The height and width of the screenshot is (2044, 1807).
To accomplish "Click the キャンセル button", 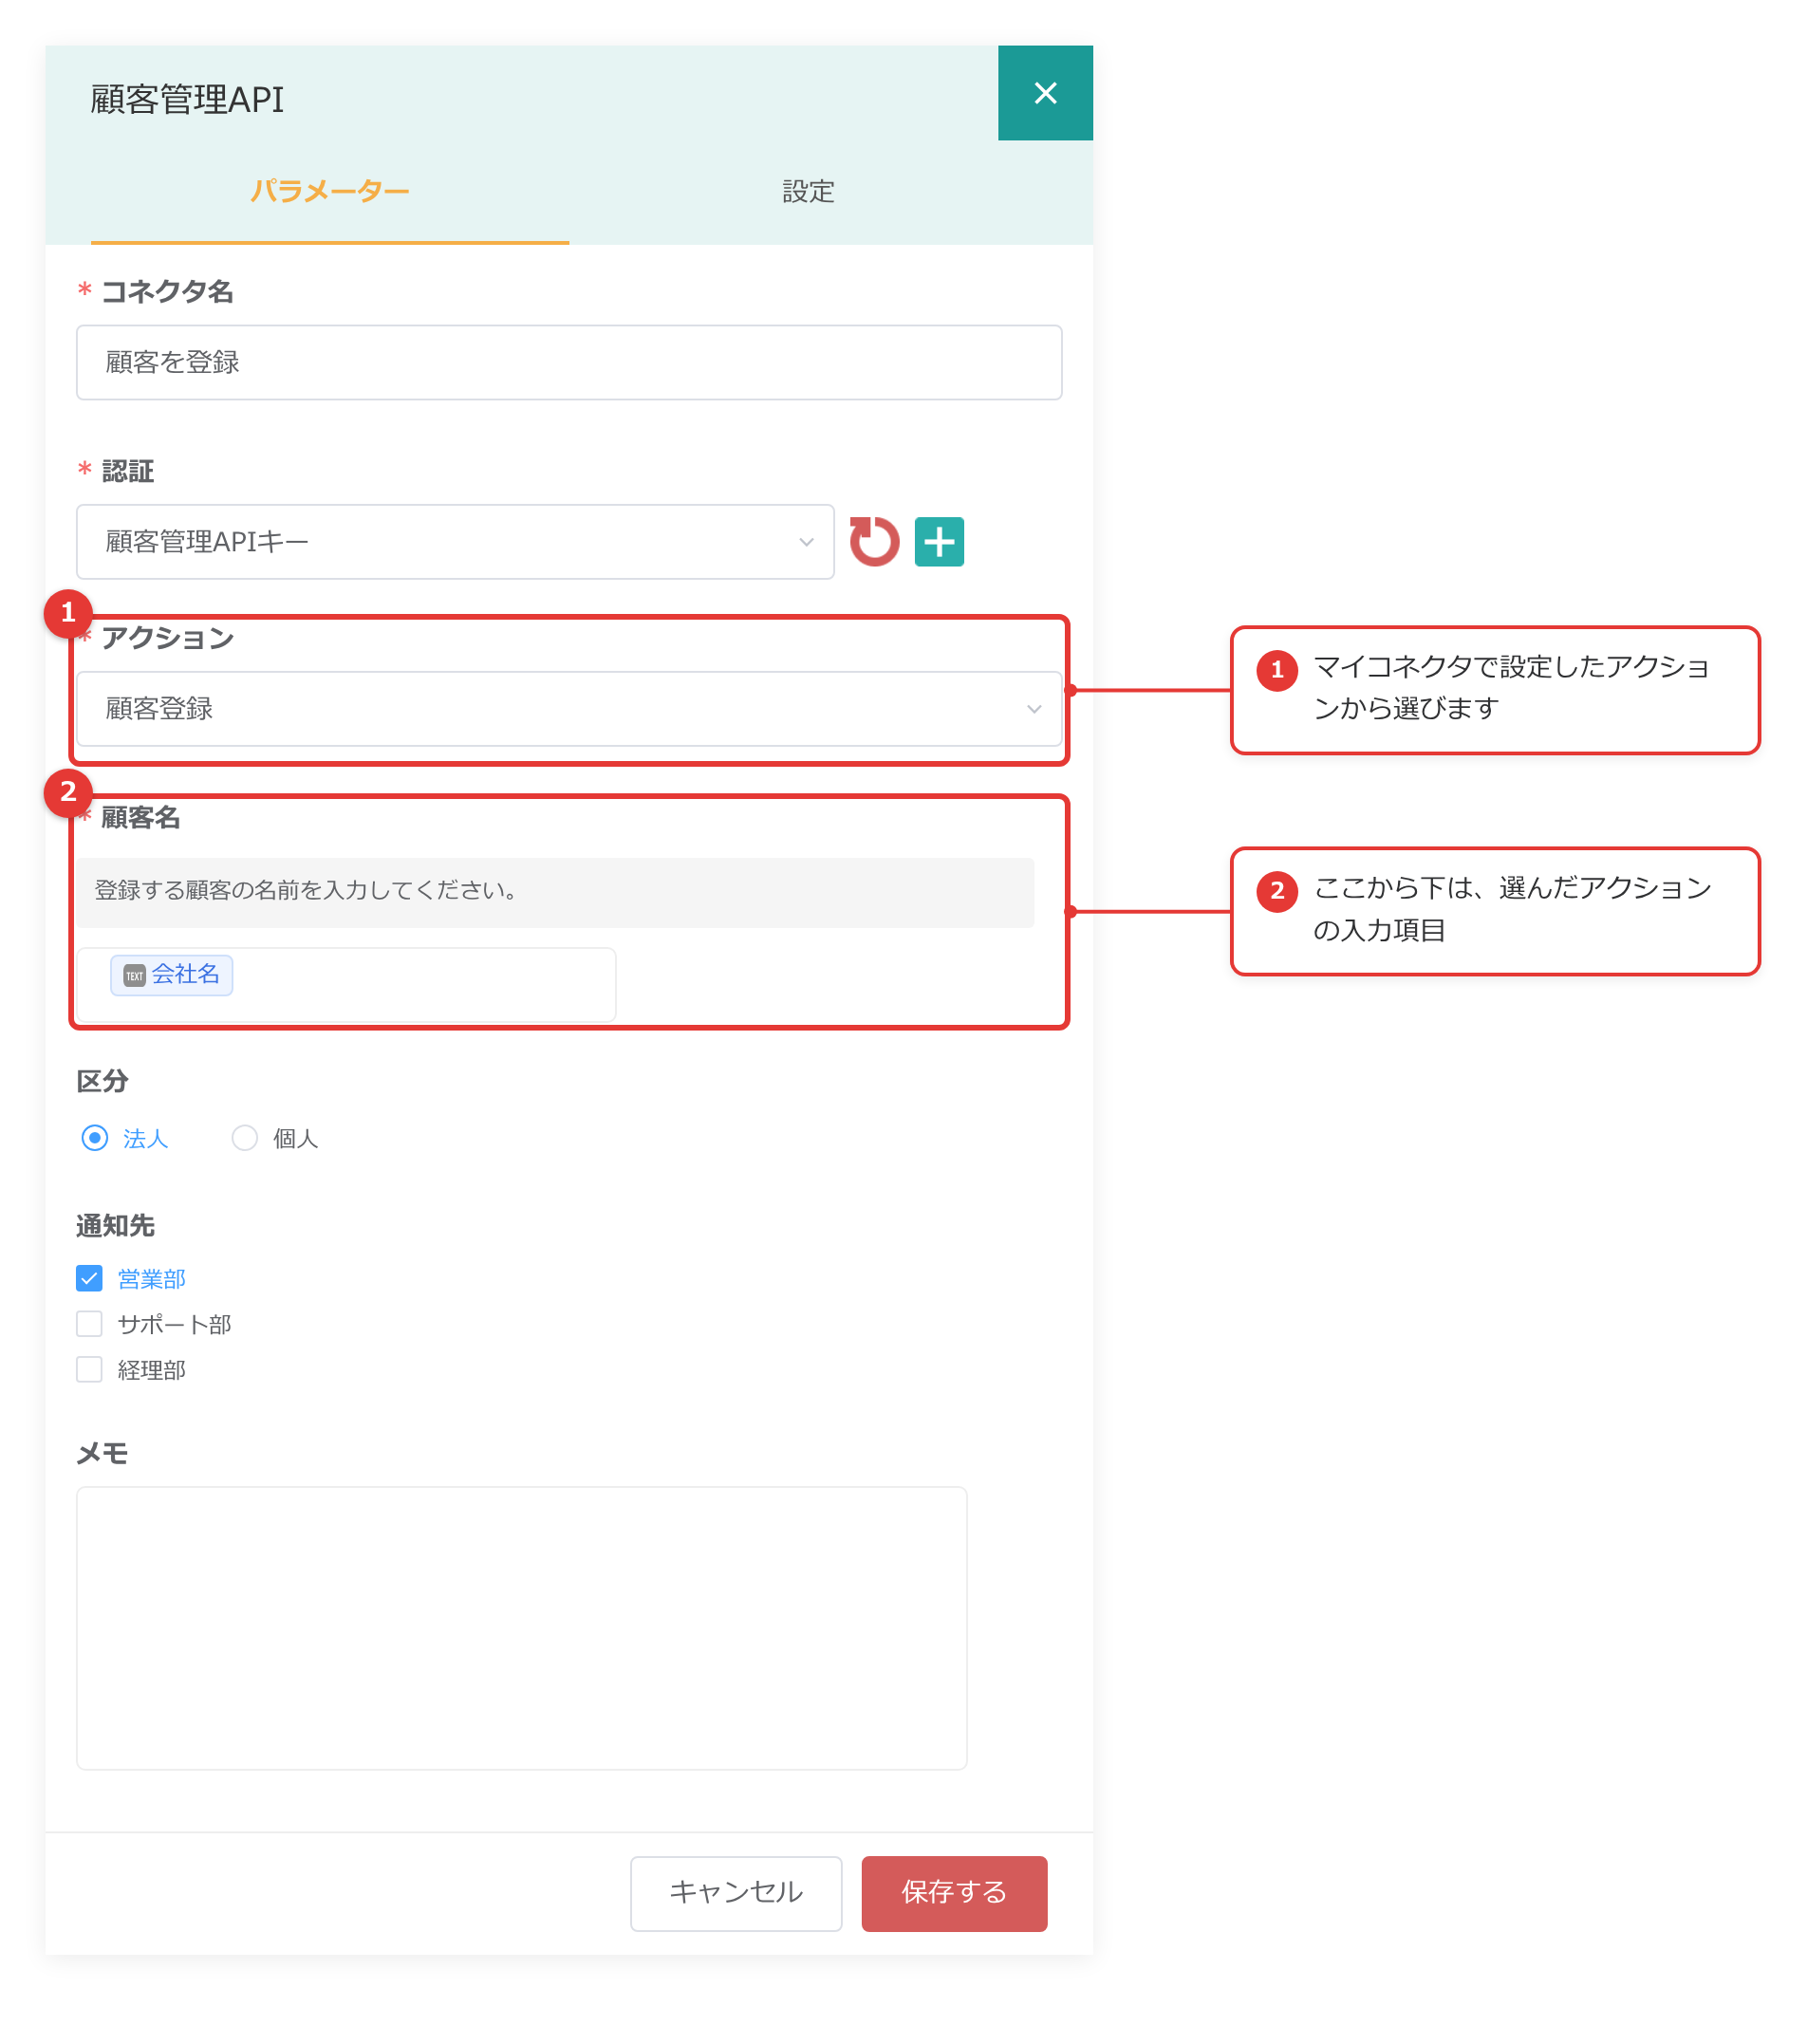I will [736, 1893].
